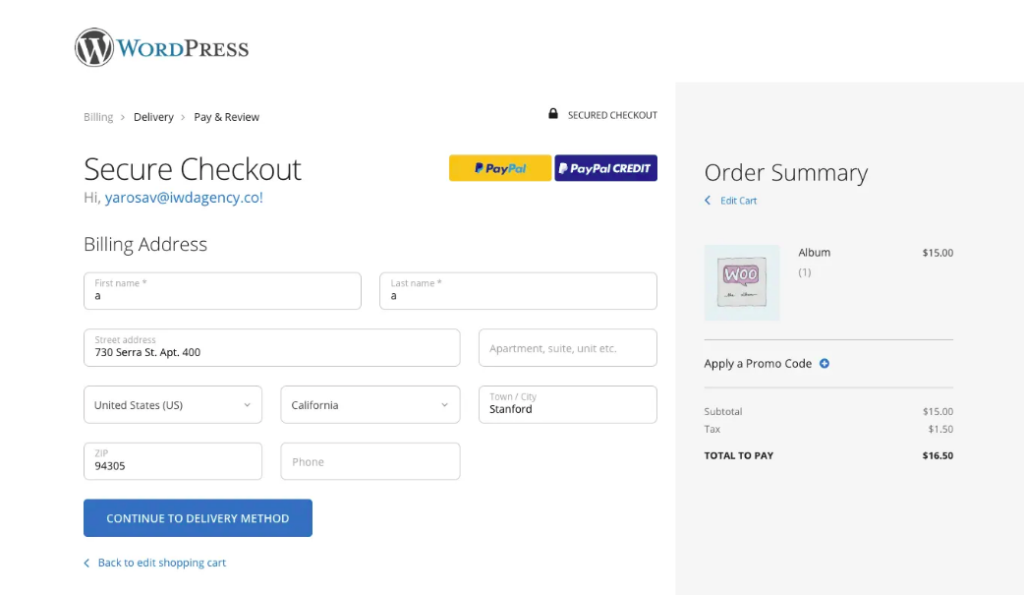1024x595 pixels.
Task: Click Continue to Delivery Method button
Action: coord(198,518)
